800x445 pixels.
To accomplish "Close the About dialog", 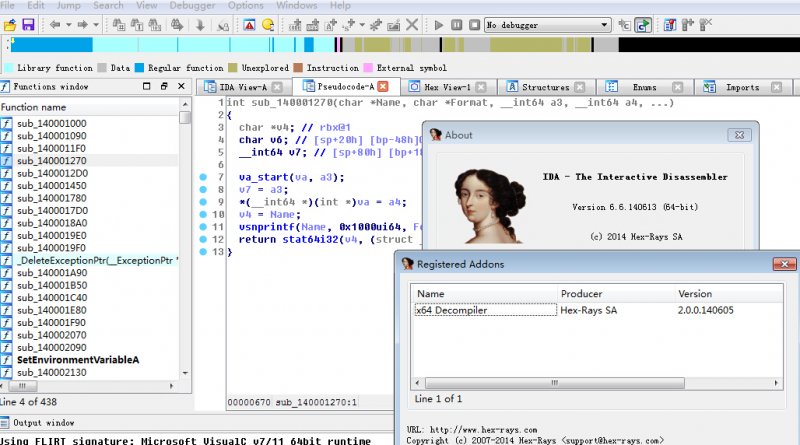I will click(739, 135).
